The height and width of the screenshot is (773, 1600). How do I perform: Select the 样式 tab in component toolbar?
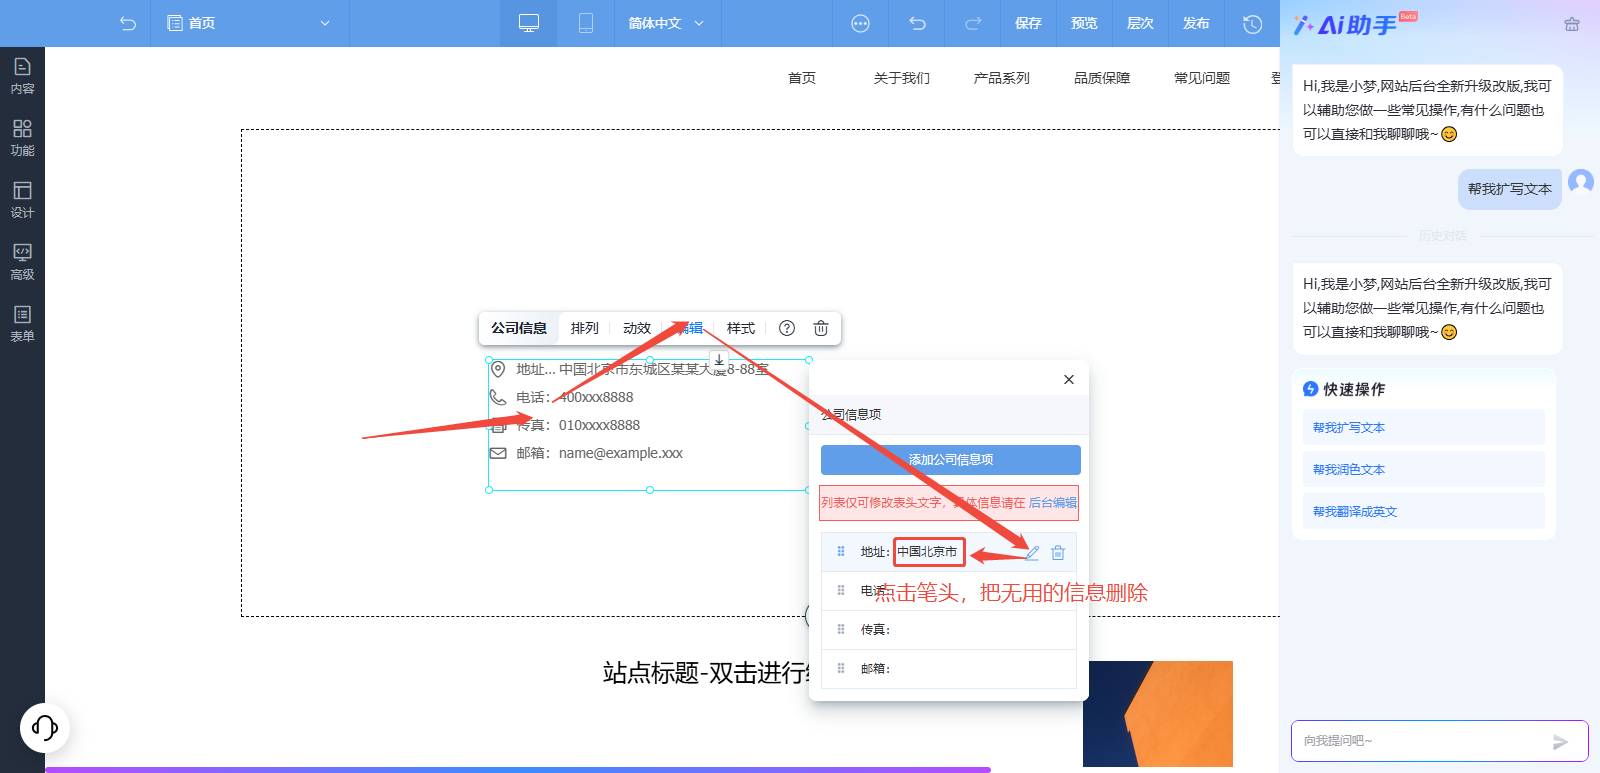[x=741, y=328]
